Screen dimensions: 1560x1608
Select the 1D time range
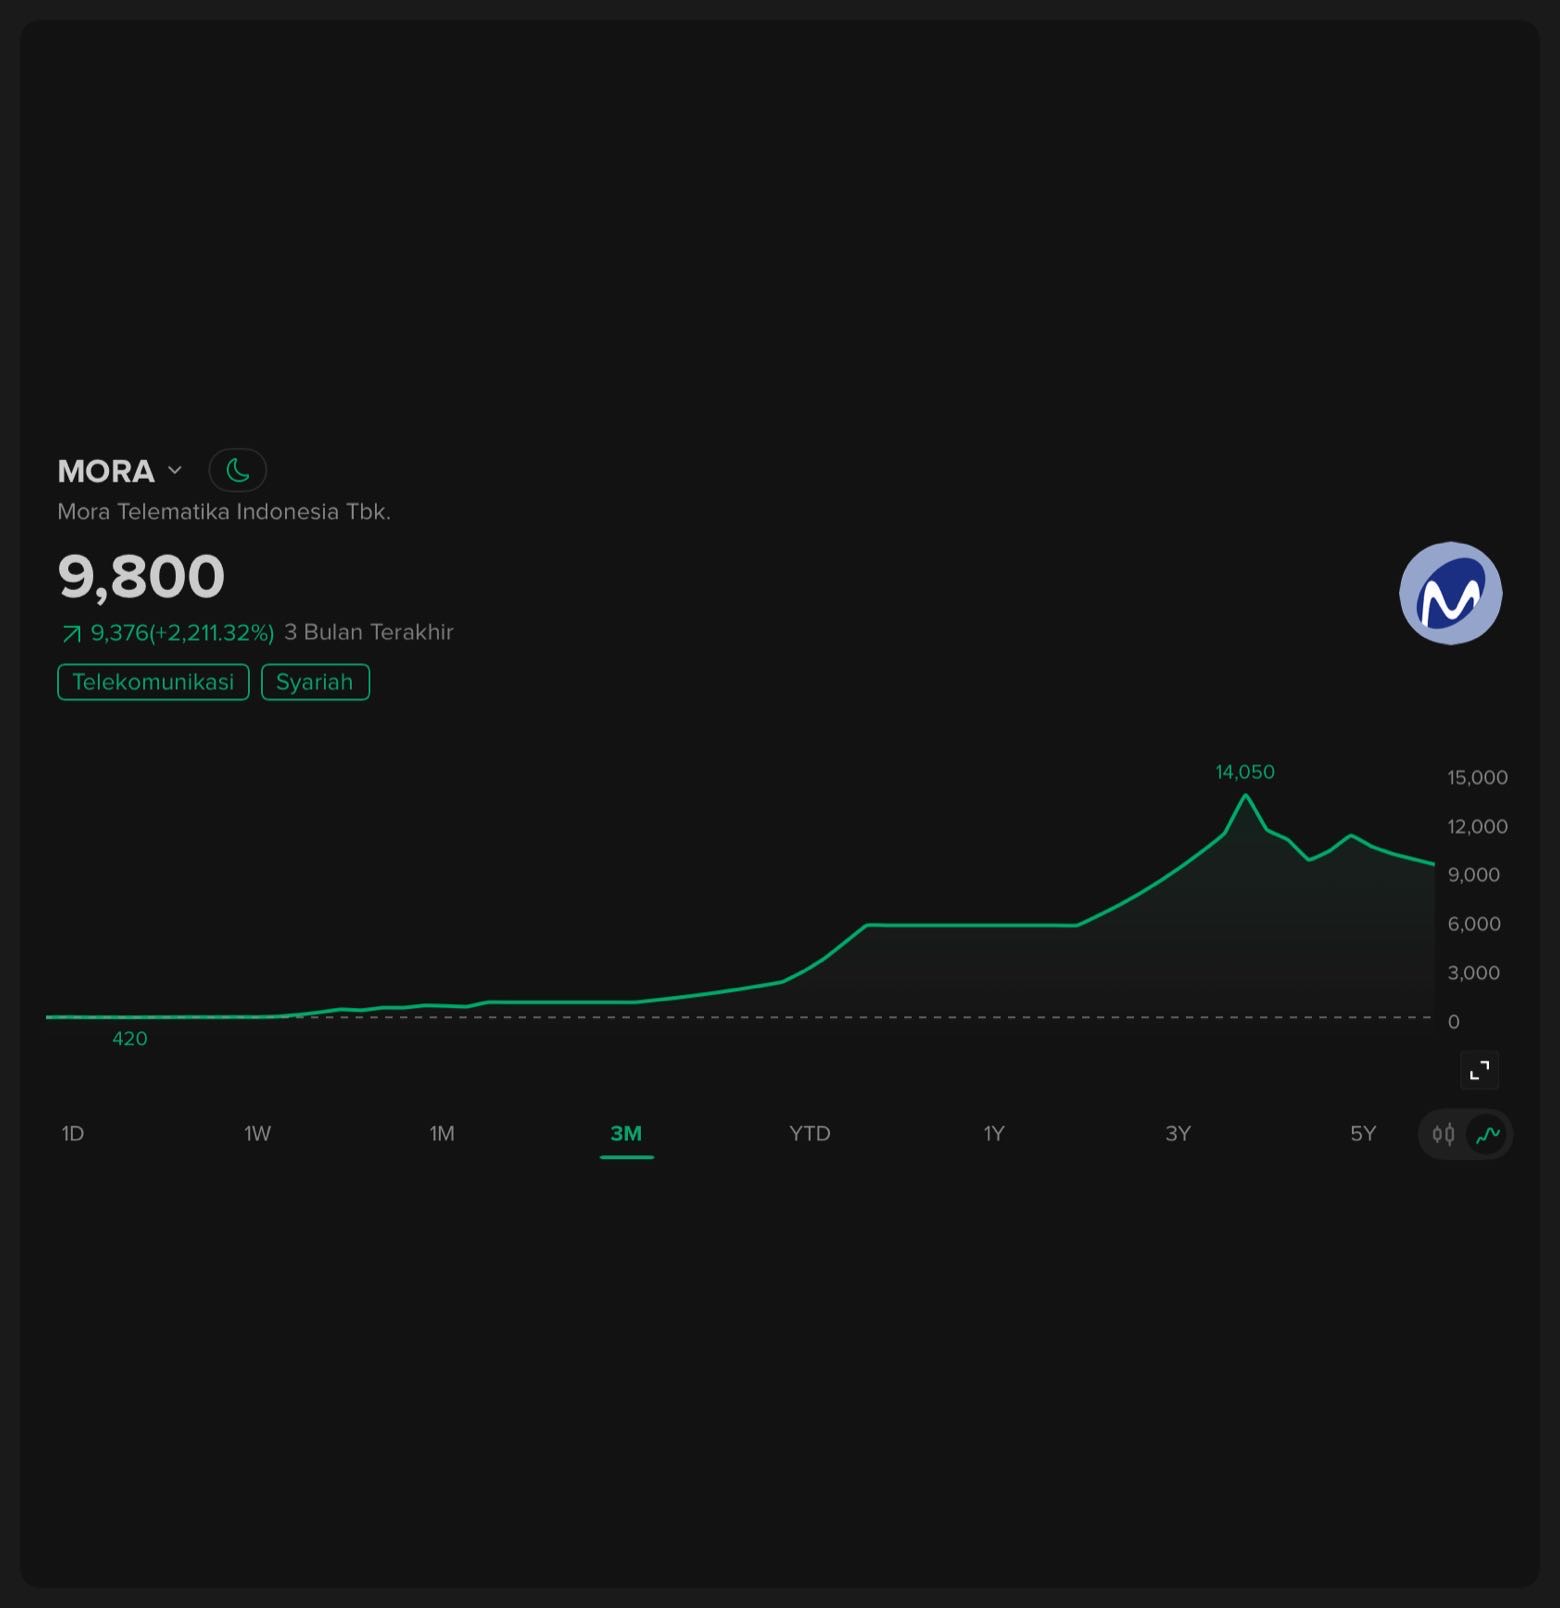point(73,1133)
